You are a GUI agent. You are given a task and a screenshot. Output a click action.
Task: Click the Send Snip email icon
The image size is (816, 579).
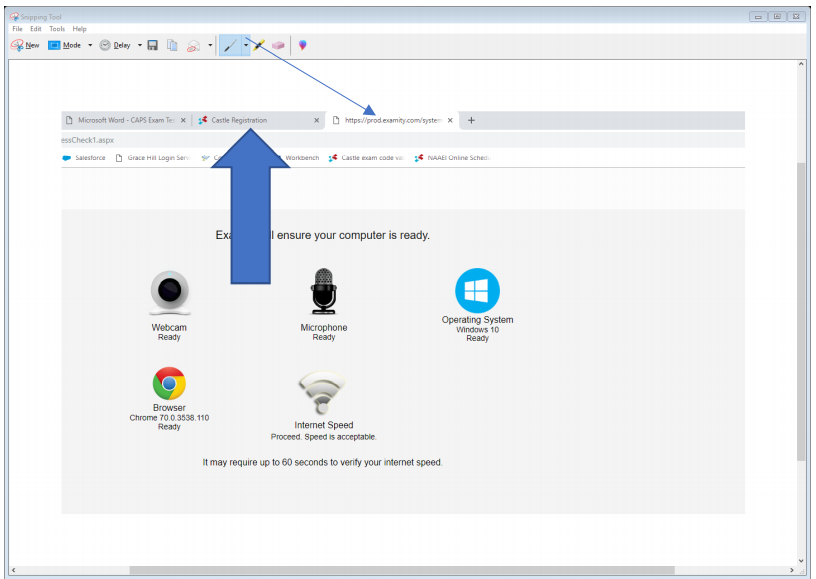pos(194,45)
